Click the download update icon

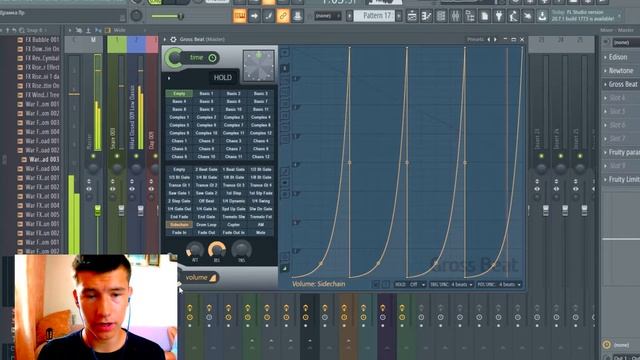542,16
